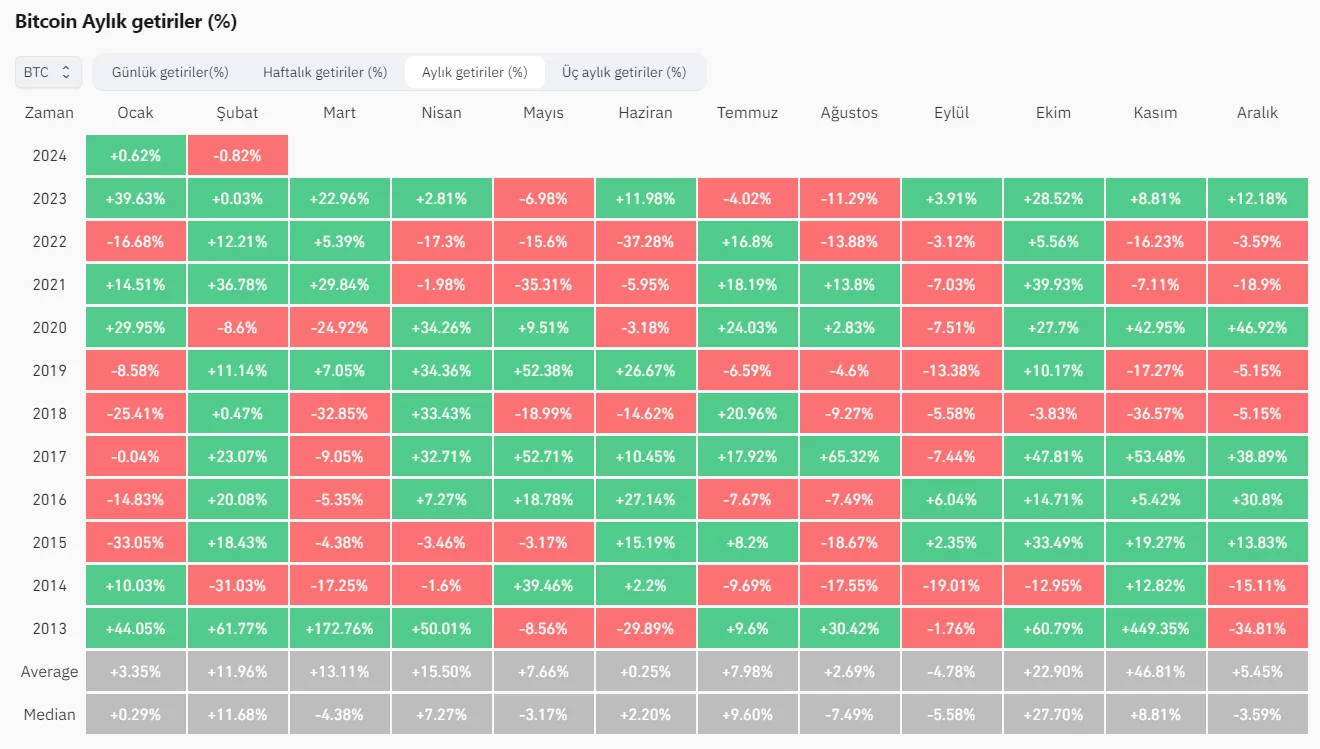This screenshot has width=1320, height=749.
Task: Click the +449.35% cell for Kasım 2013
Action: coord(1156,629)
